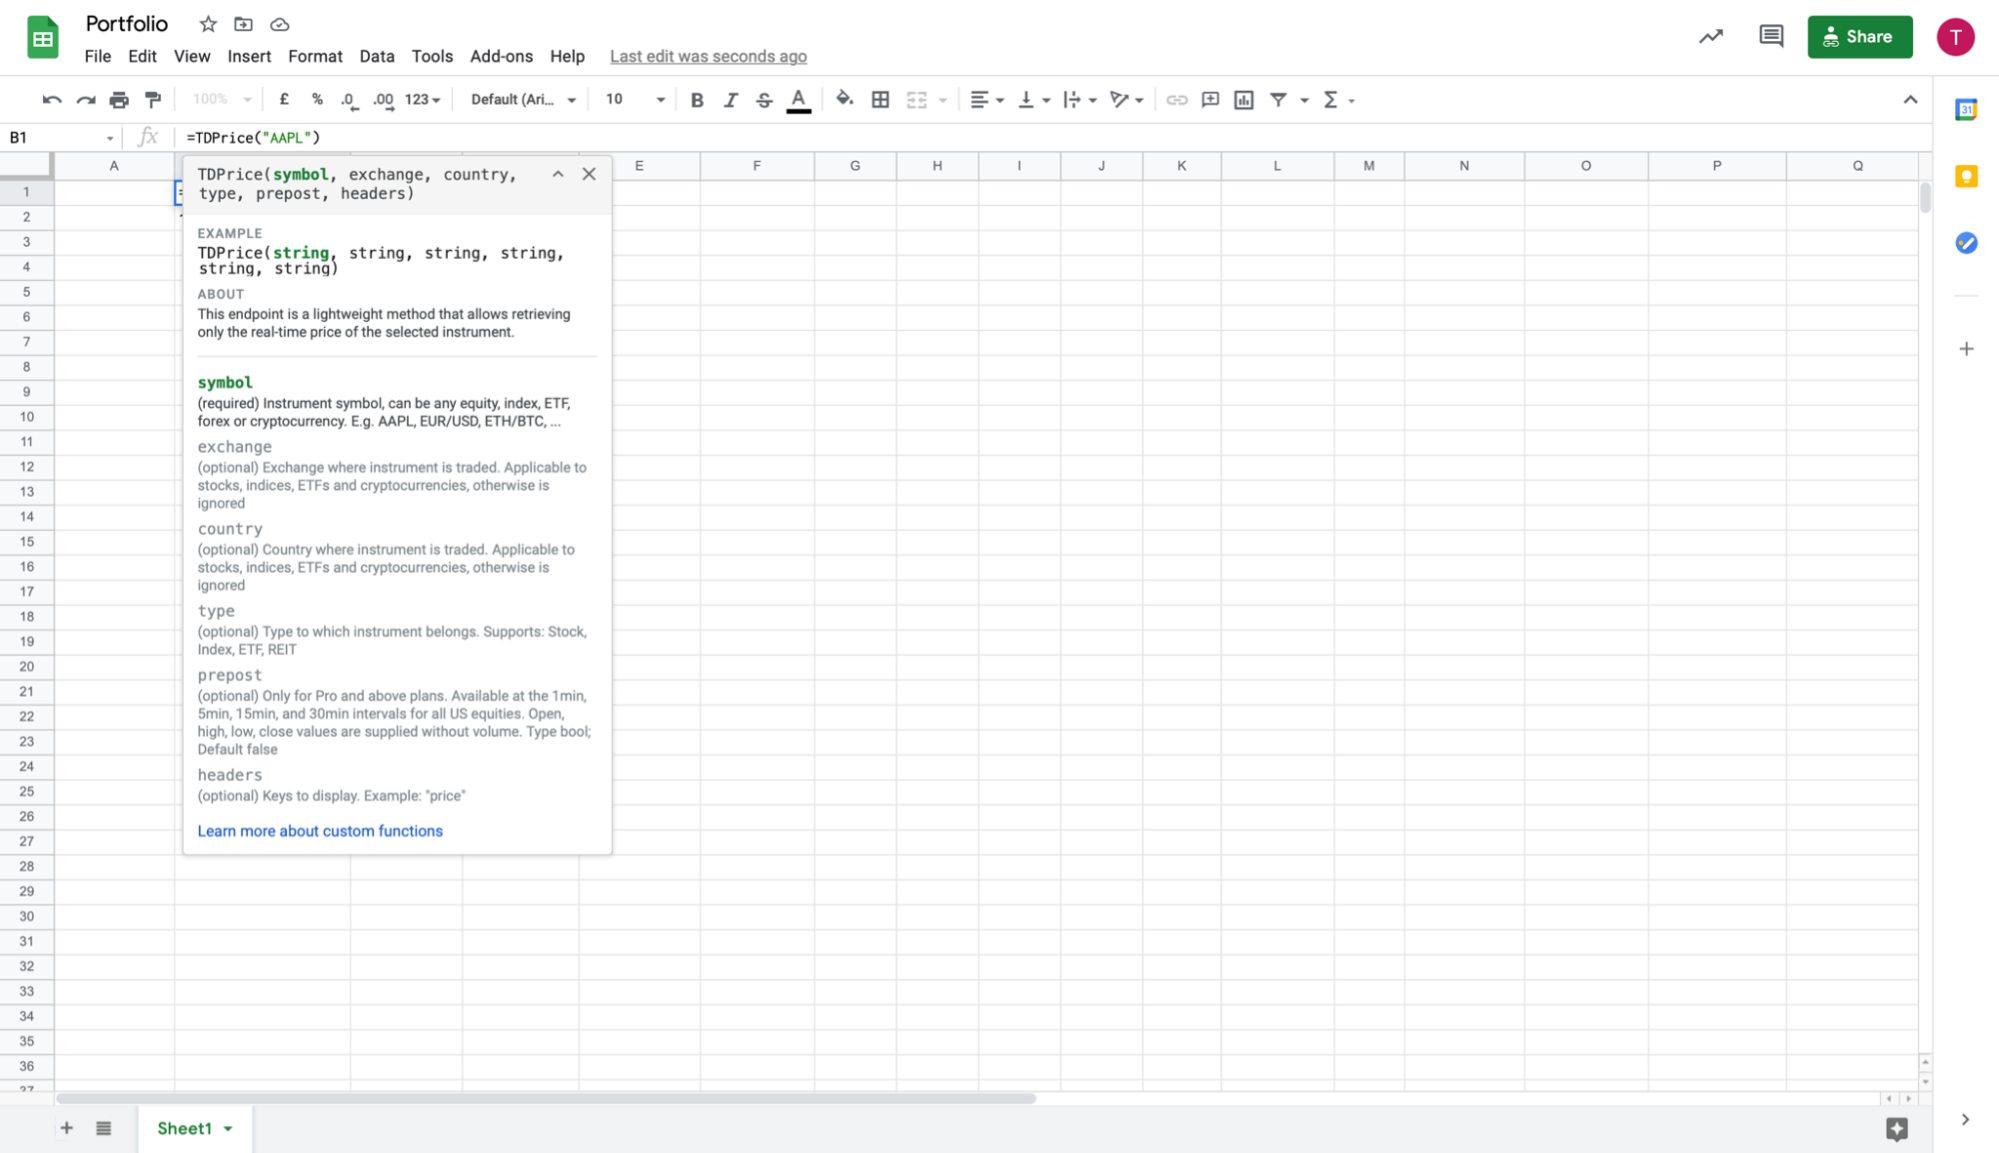The width and height of the screenshot is (1999, 1153).
Task: Click the insert chart icon
Action: 1243,100
